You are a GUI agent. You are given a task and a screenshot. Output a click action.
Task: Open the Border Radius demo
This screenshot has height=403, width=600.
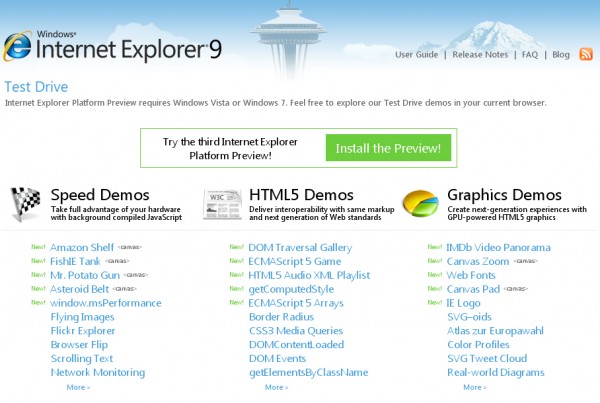(x=281, y=317)
